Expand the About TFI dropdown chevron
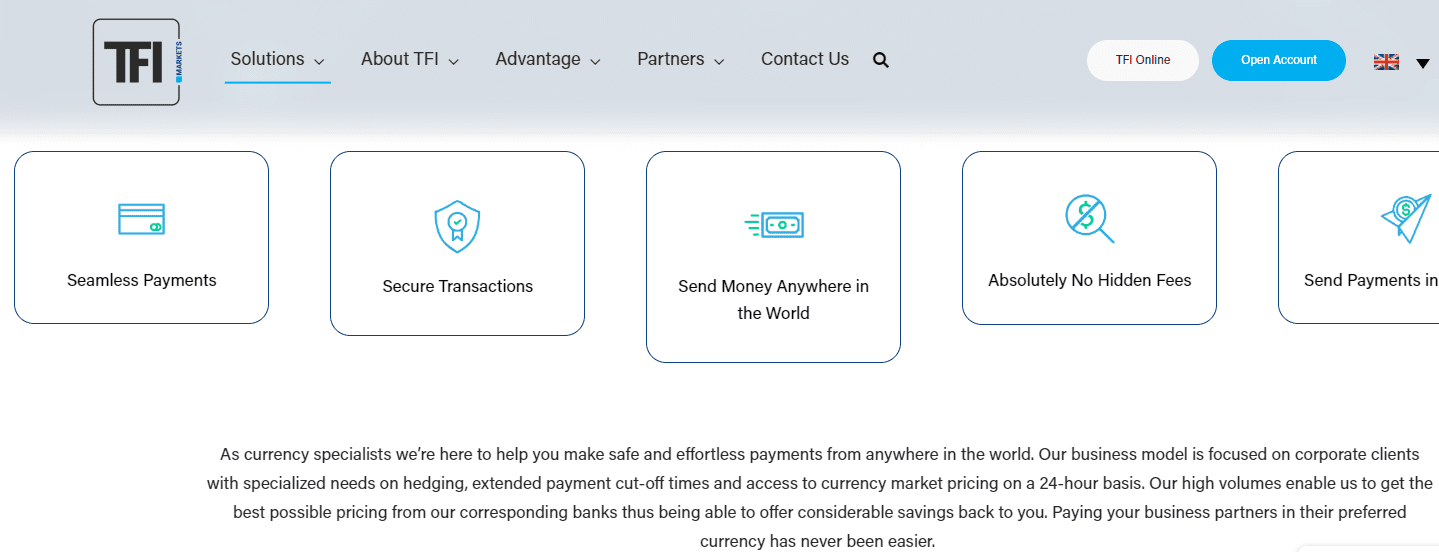Viewport: 1439px width, 552px height. pyautogui.click(x=453, y=62)
